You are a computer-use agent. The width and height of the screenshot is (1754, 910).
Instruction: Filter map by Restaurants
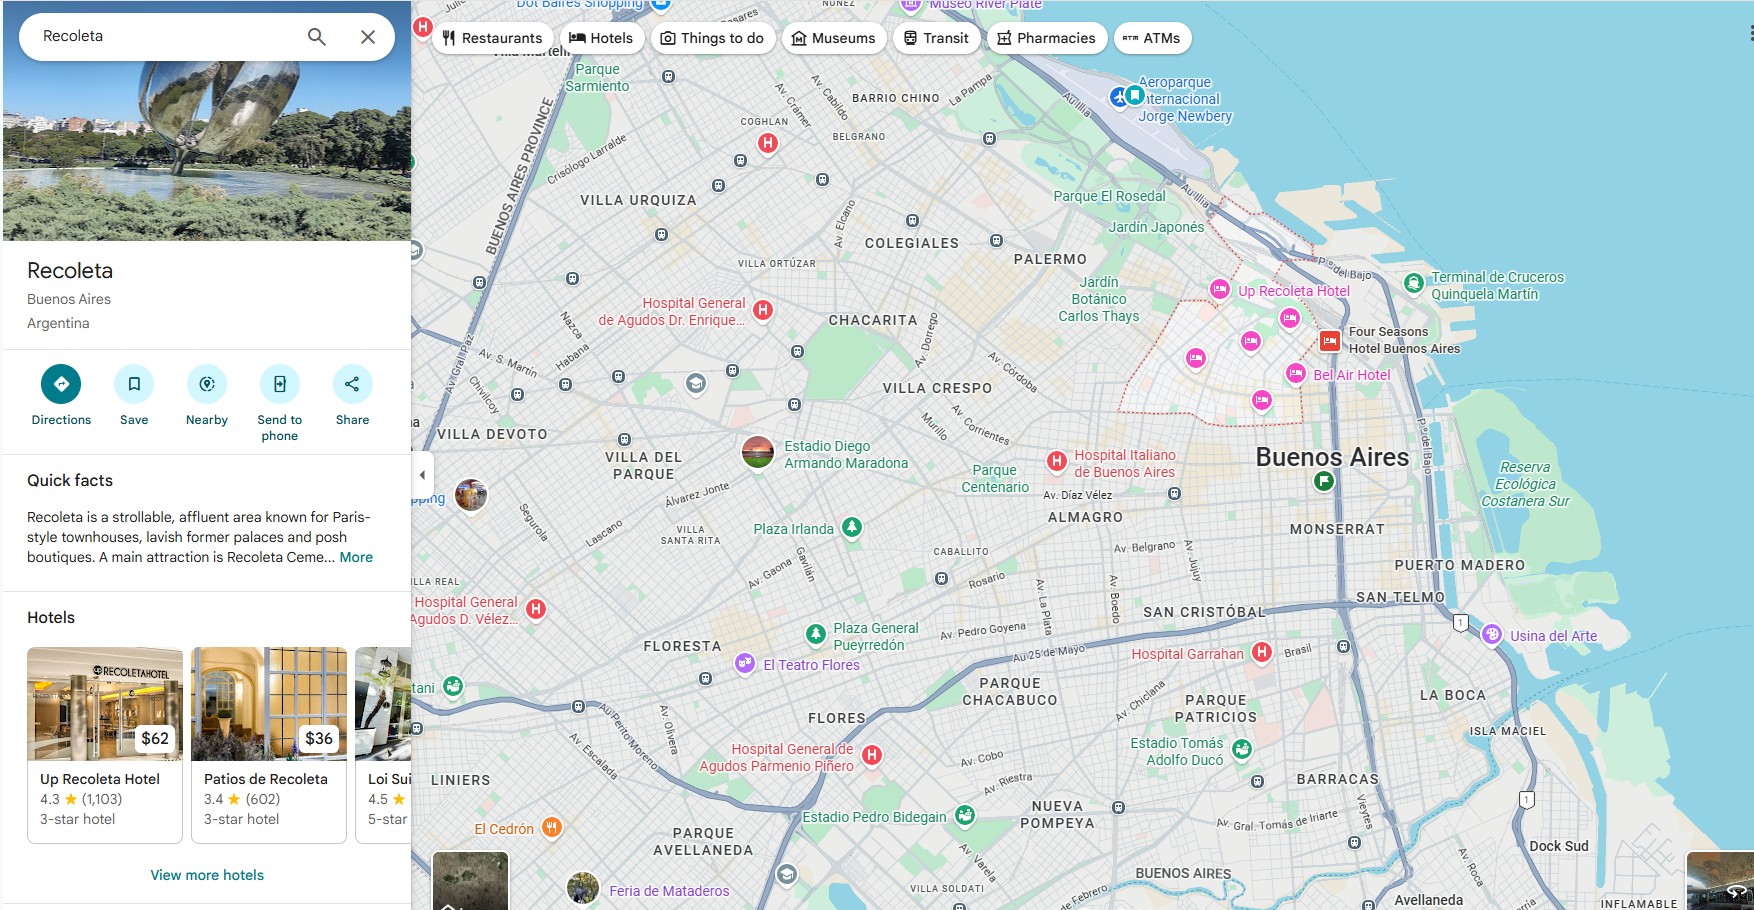[492, 38]
